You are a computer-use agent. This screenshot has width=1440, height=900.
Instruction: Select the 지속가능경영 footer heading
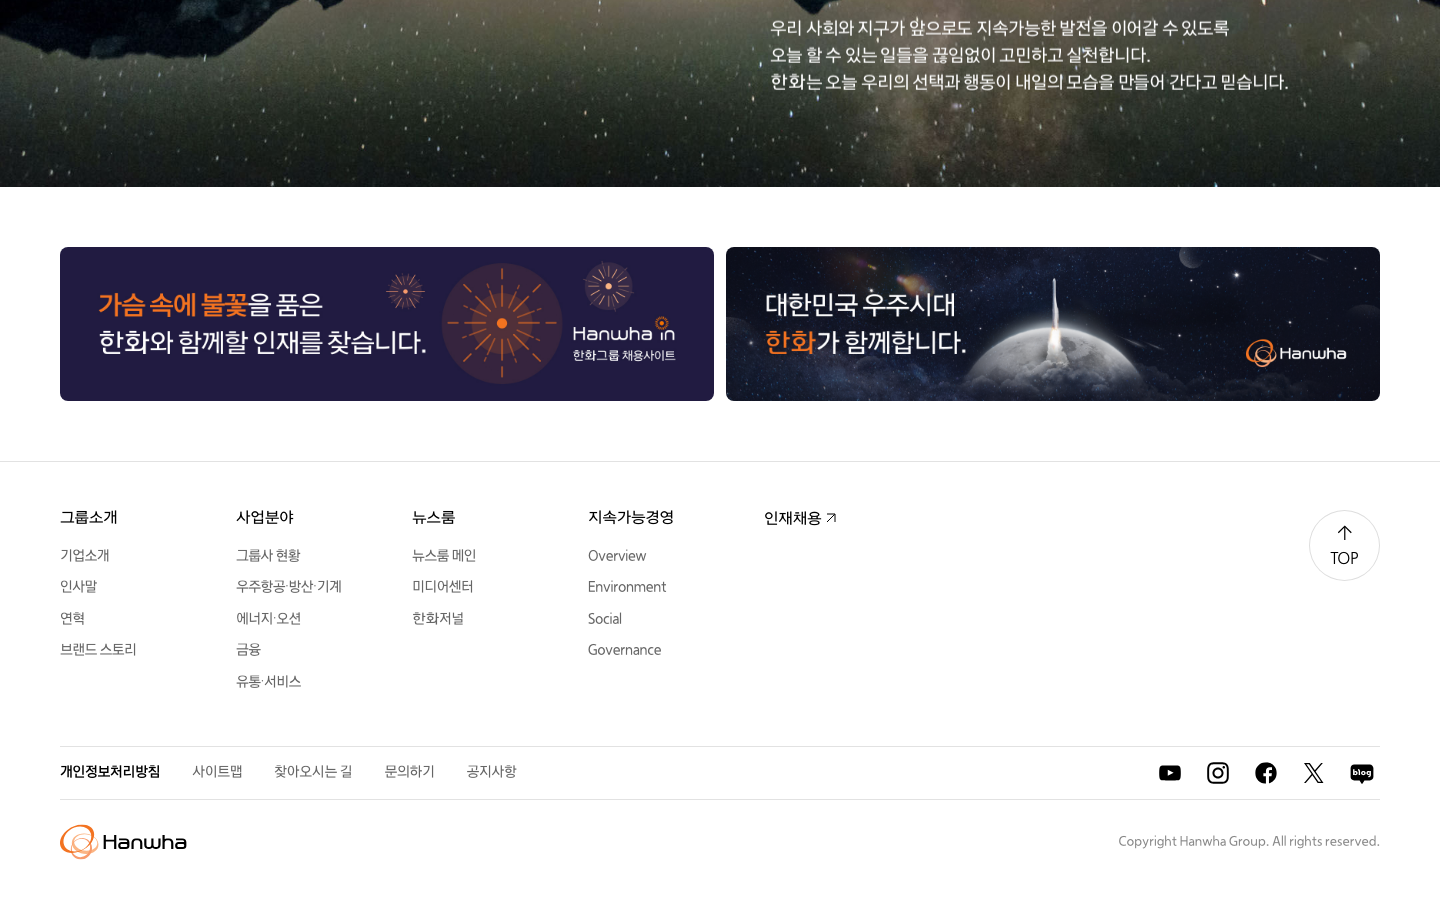click(x=631, y=517)
